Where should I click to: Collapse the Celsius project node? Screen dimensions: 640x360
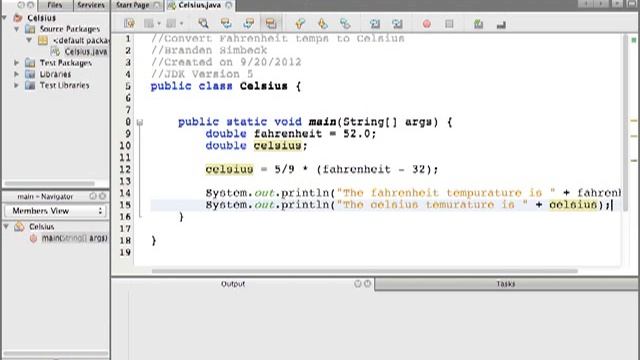(x=4, y=18)
